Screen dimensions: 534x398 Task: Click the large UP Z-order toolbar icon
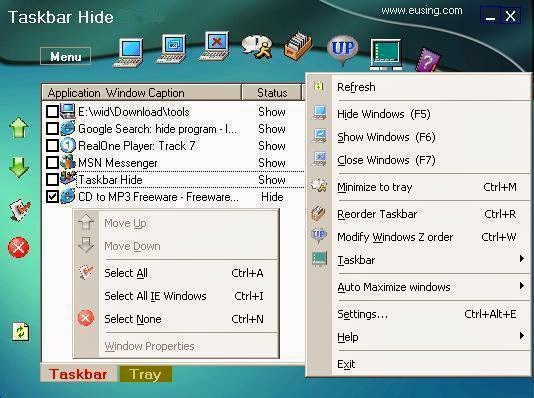pyautogui.click(x=343, y=49)
